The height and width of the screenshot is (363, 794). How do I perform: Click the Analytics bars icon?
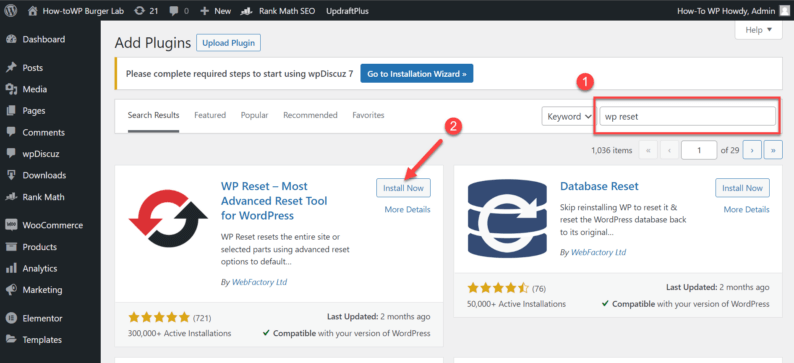coord(11,268)
